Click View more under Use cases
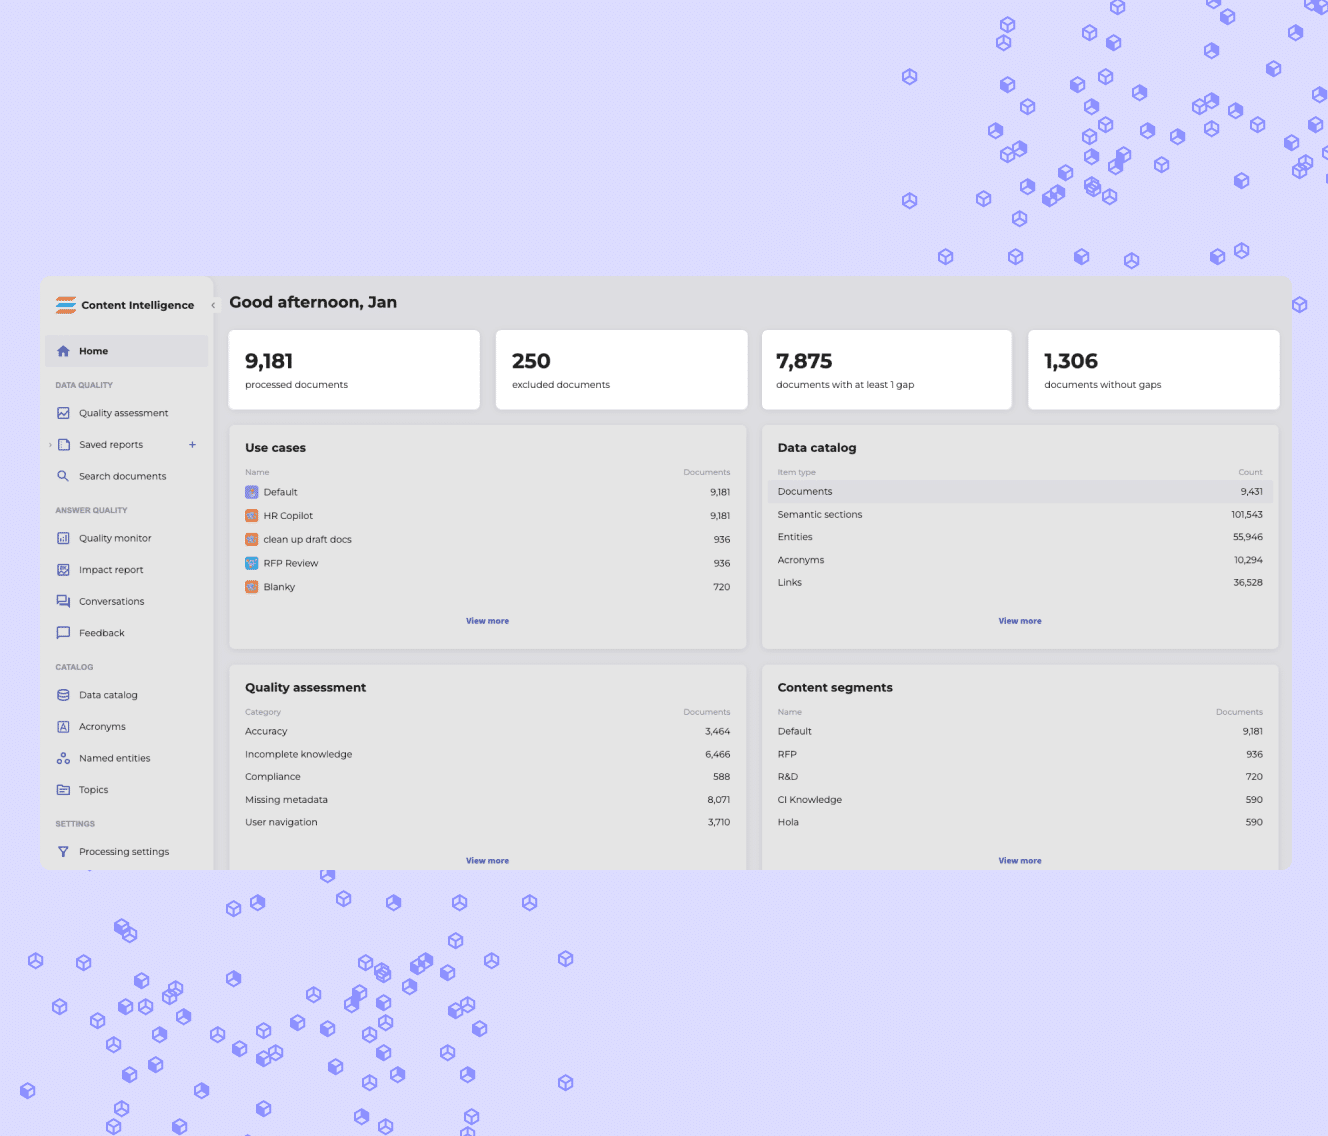The height and width of the screenshot is (1136, 1328). pyautogui.click(x=487, y=621)
